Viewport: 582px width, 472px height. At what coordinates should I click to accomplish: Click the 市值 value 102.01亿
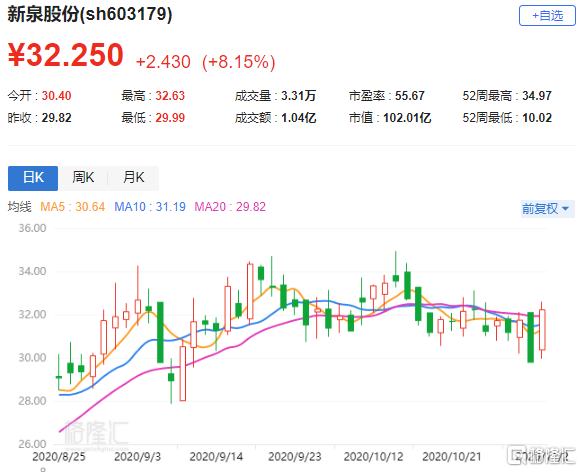tap(407, 118)
